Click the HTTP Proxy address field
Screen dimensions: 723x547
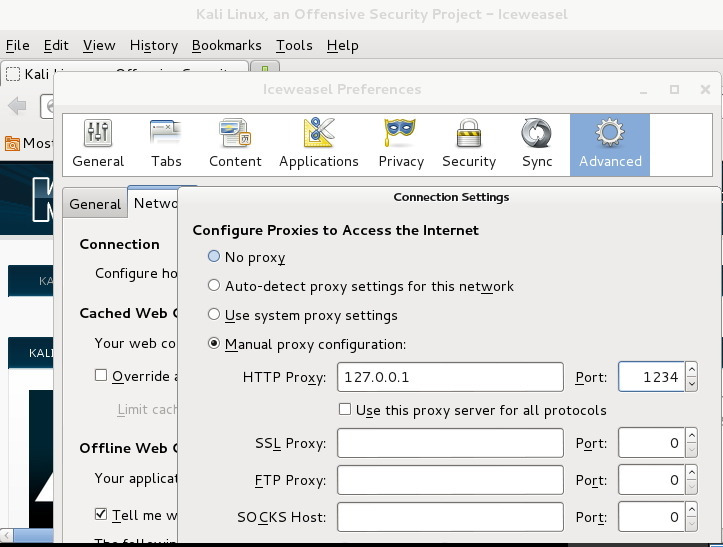click(x=450, y=377)
